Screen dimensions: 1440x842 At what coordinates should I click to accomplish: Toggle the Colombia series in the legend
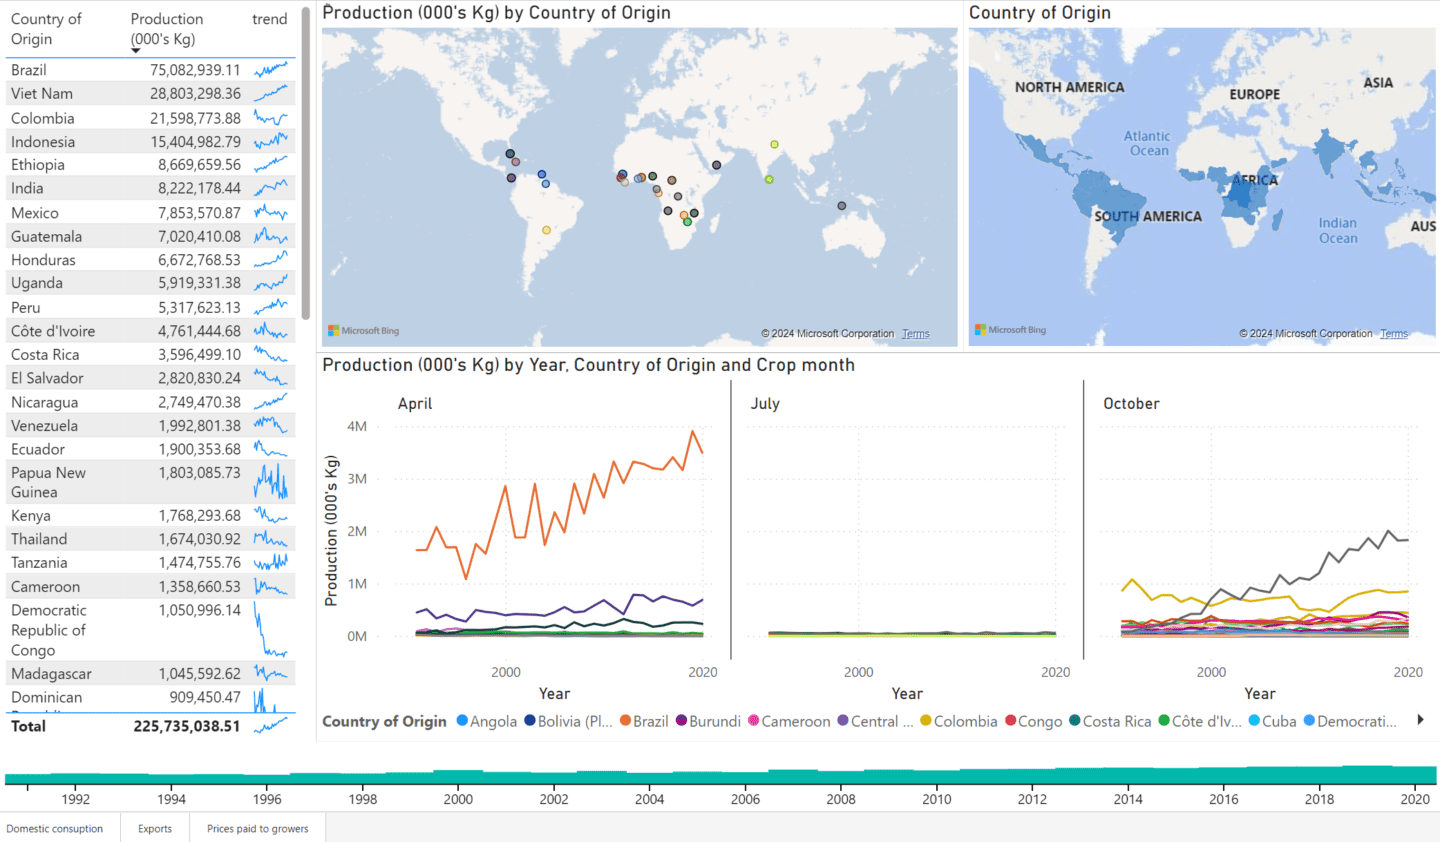coord(927,721)
